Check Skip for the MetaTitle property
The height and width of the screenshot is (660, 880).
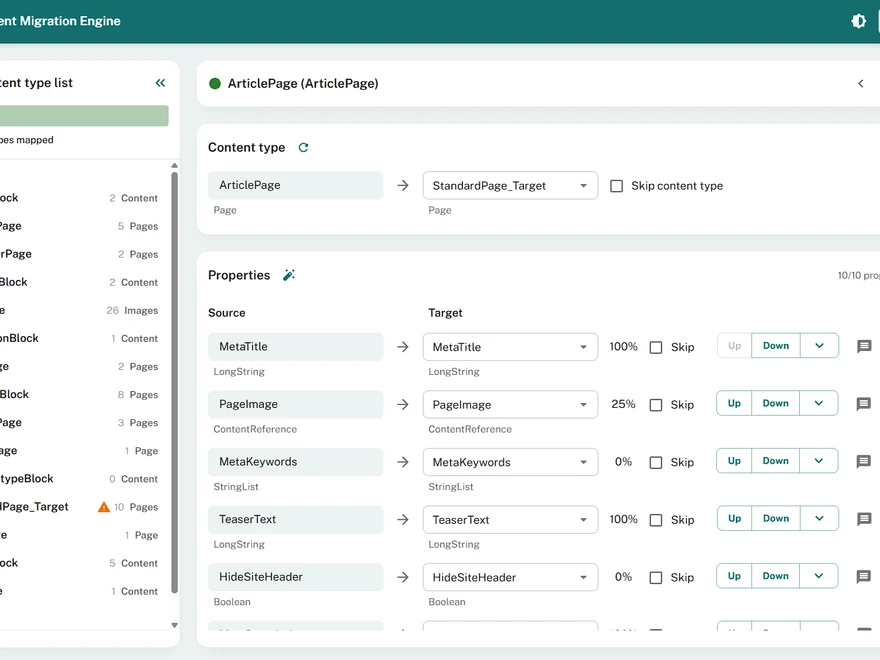click(x=656, y=346)
